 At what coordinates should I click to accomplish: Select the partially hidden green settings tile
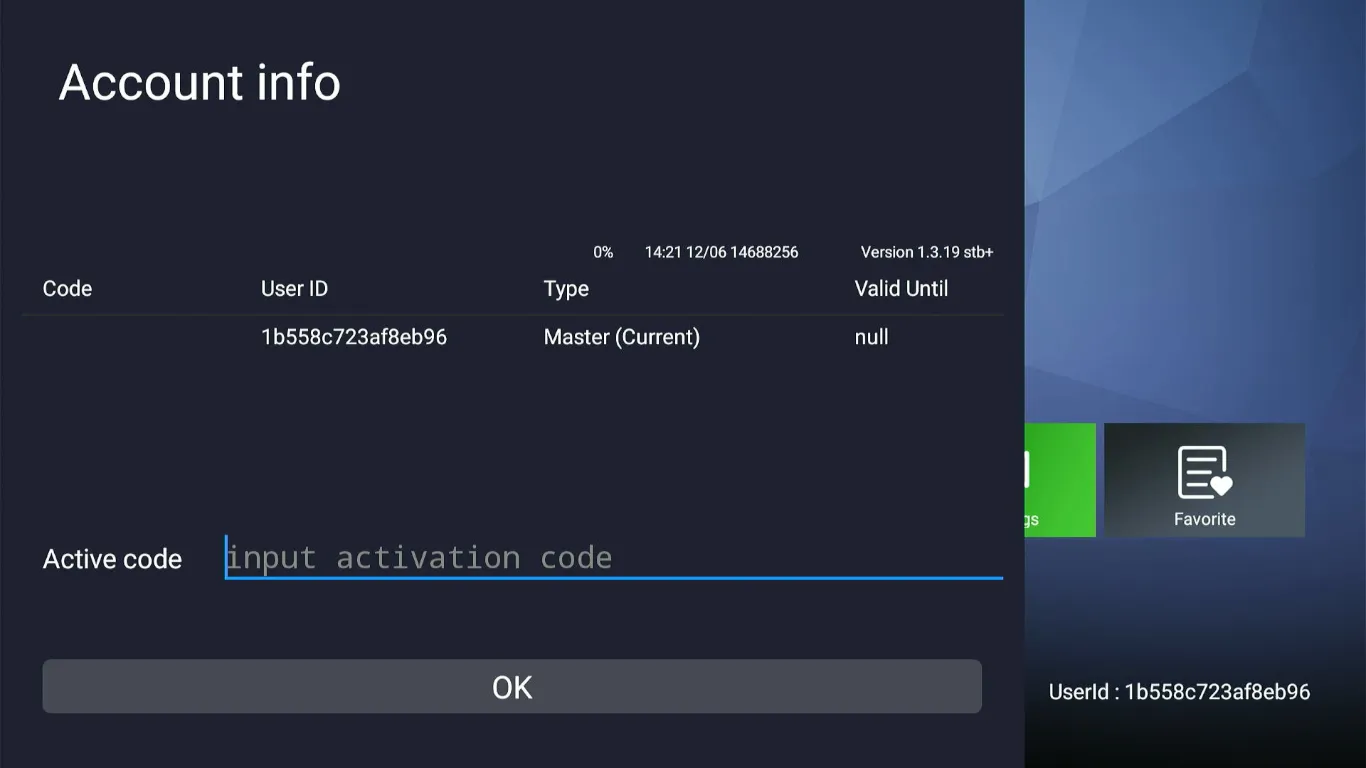tap(1060, 480)
